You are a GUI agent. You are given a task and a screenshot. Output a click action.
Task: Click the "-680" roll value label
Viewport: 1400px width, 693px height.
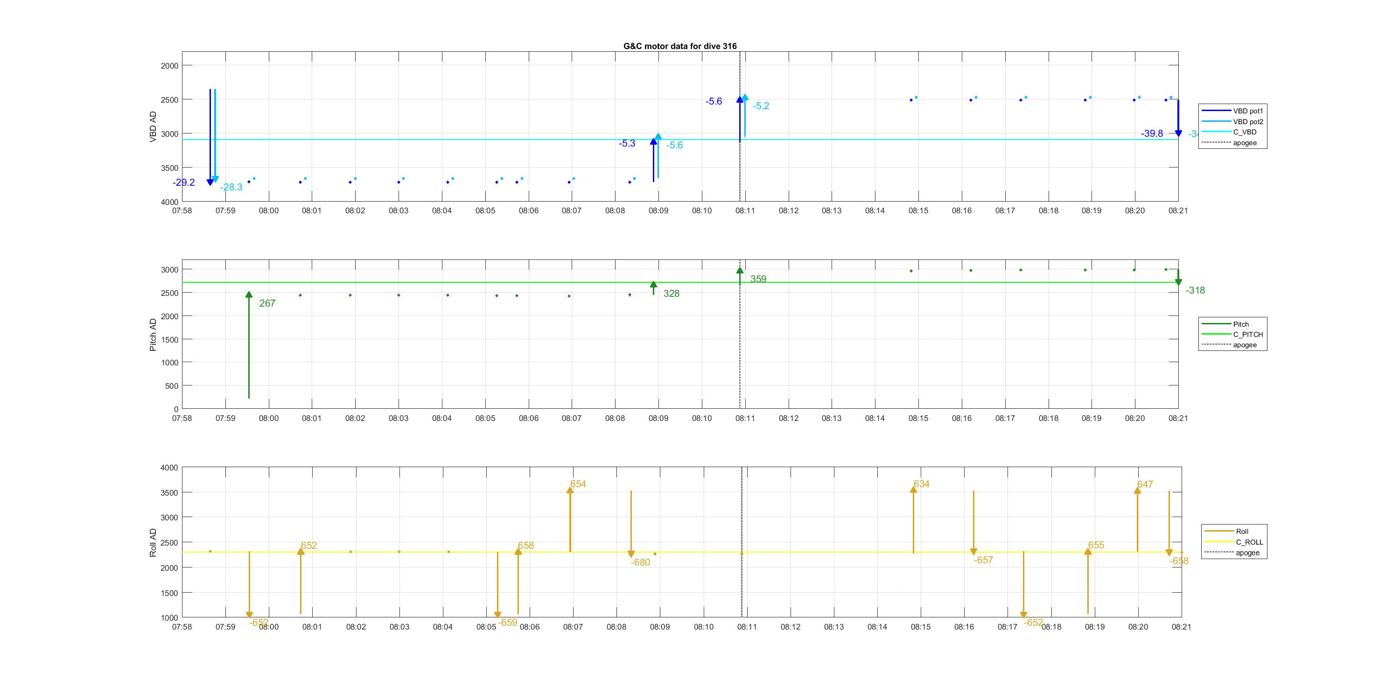pyautogui.click(x=640, y=563)
